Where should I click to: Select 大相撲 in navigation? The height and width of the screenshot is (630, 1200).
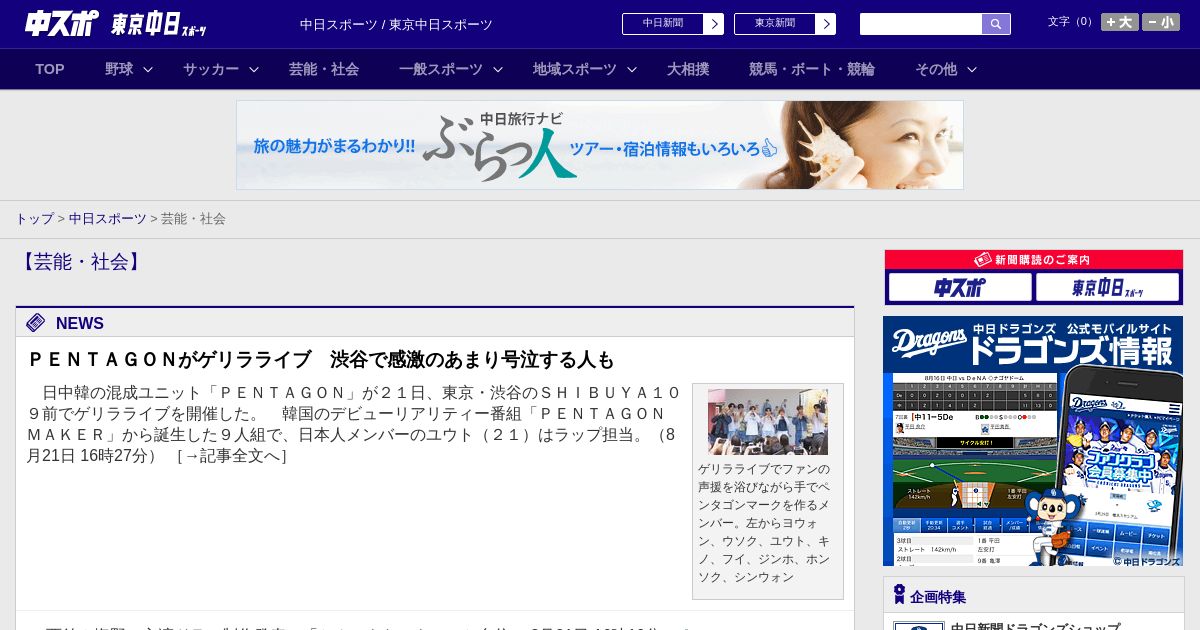688,69
